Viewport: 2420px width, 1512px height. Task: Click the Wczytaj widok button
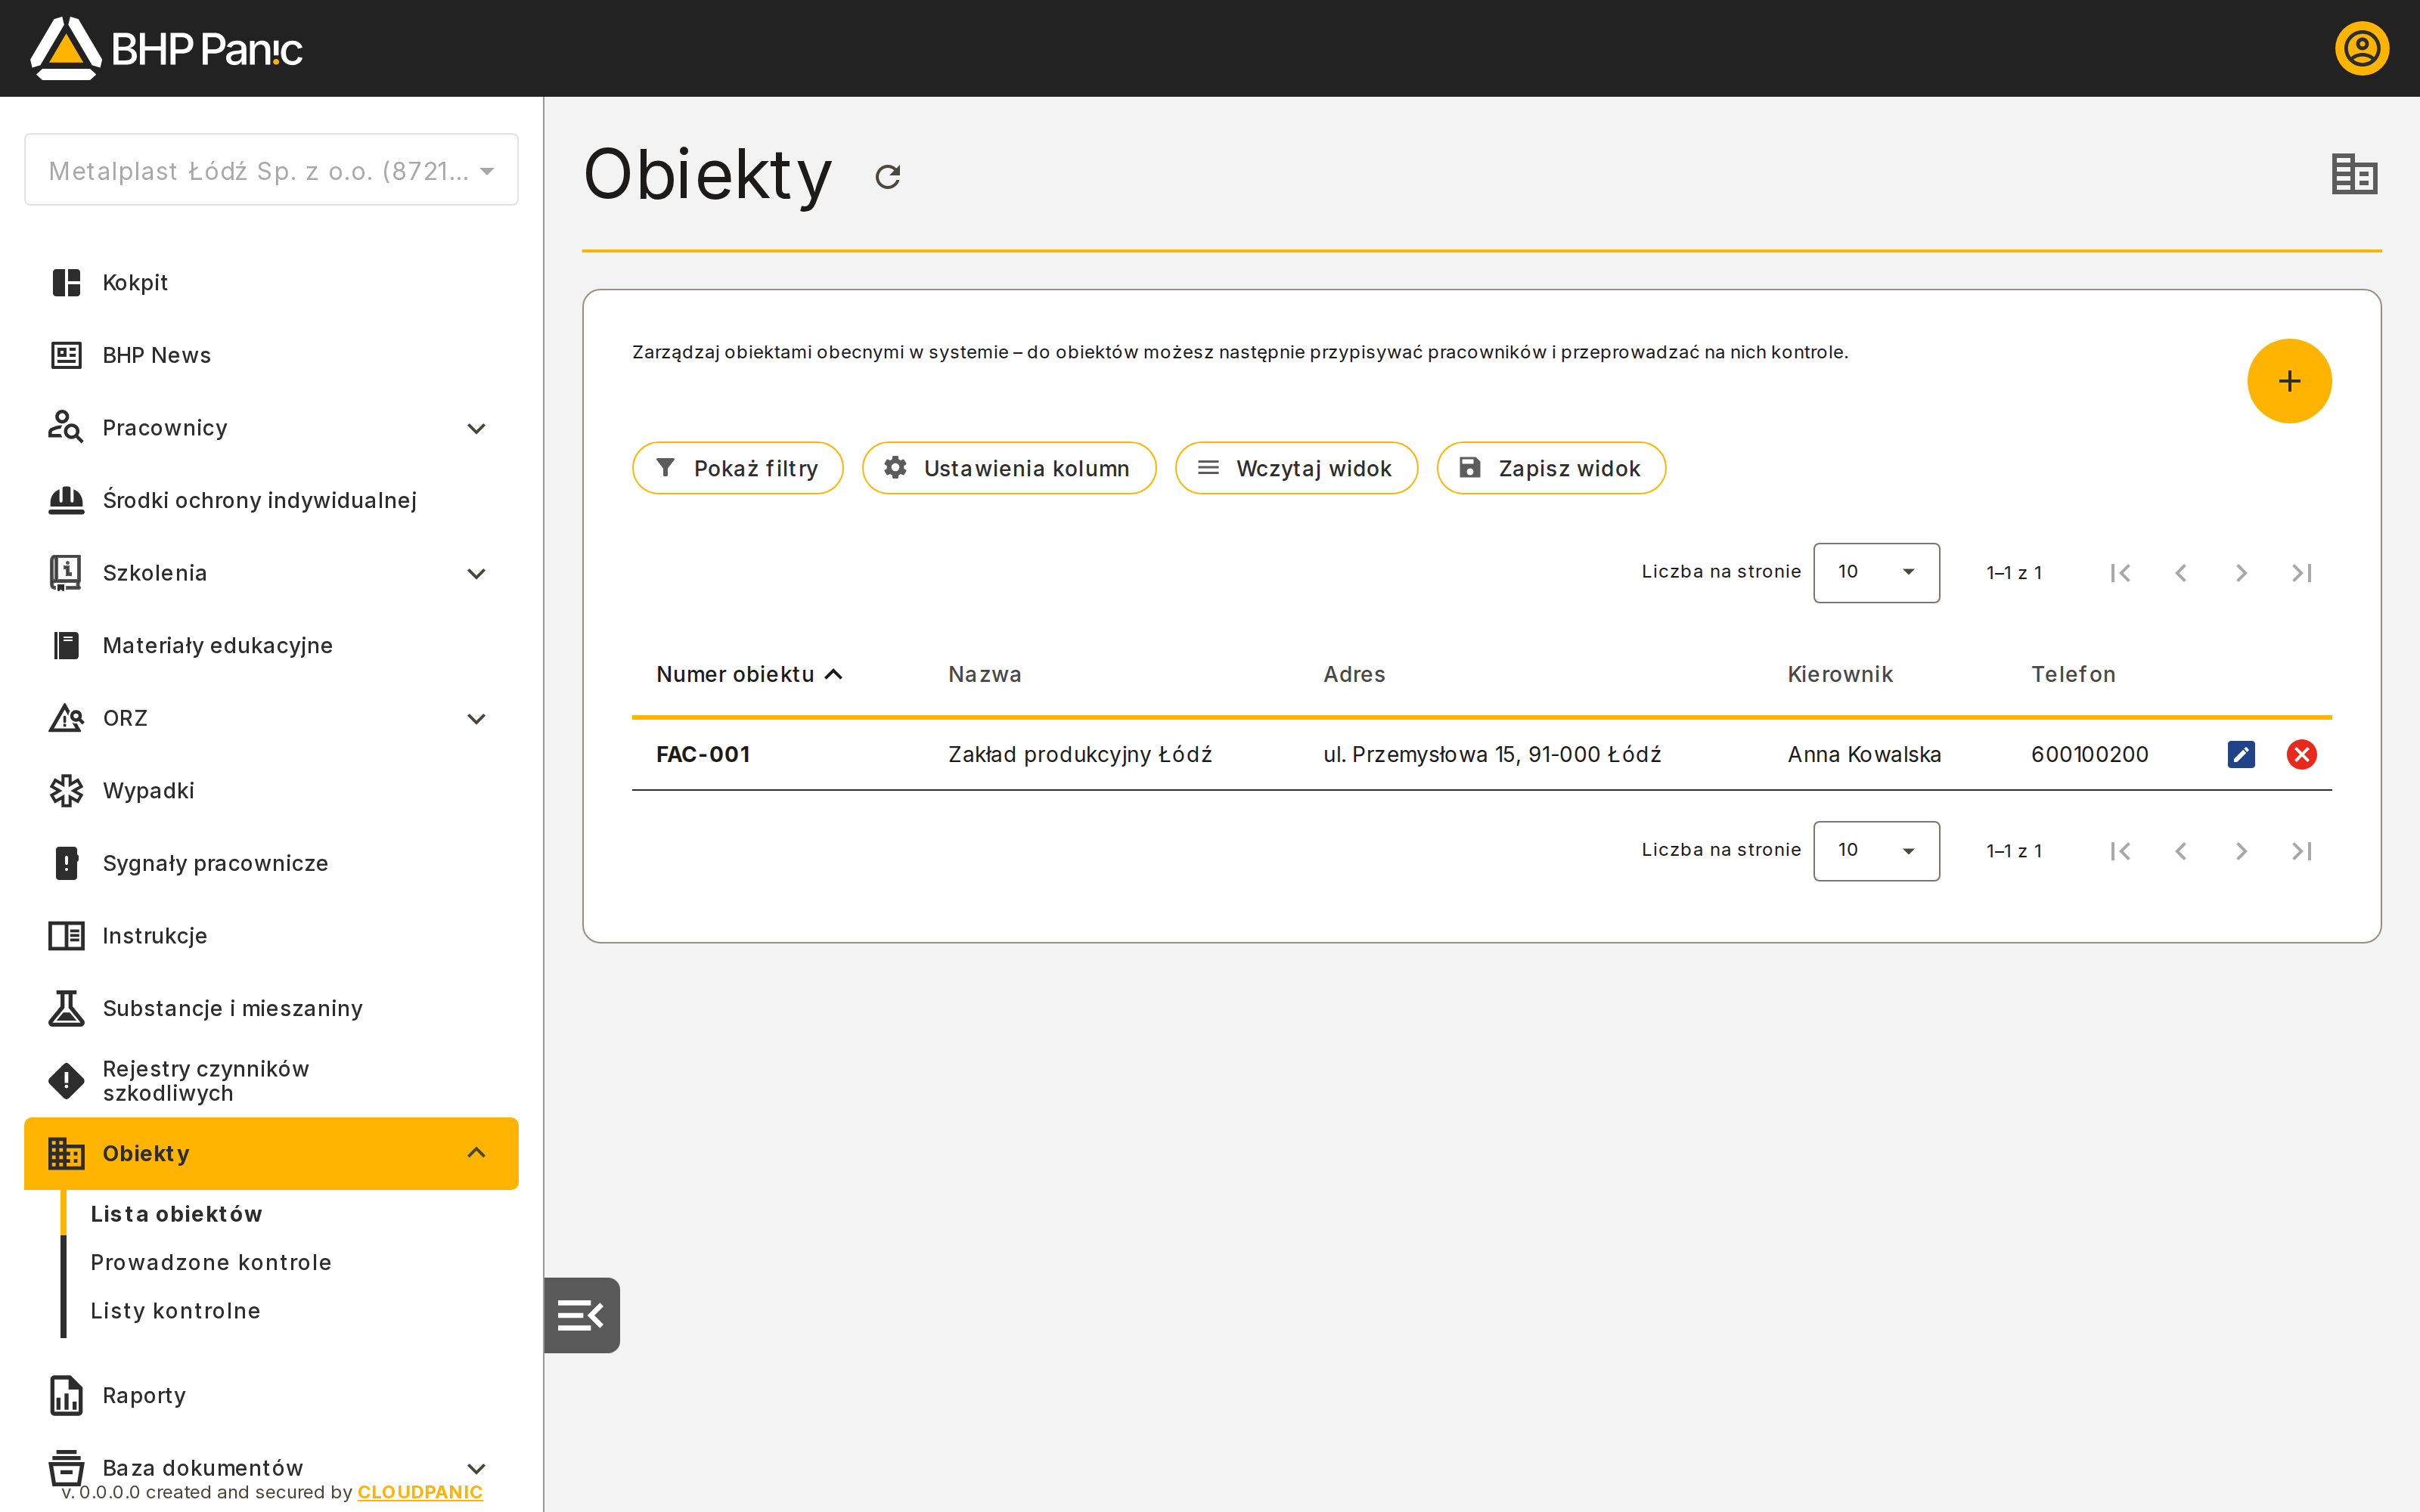1296,468
